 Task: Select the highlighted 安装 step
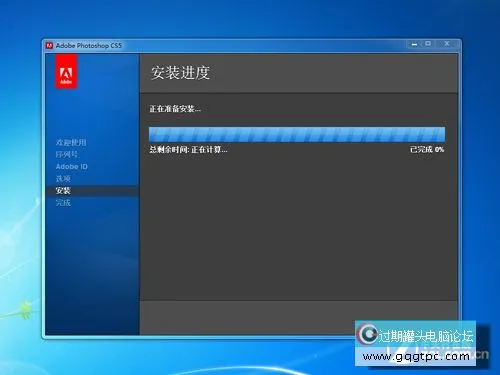92,191
